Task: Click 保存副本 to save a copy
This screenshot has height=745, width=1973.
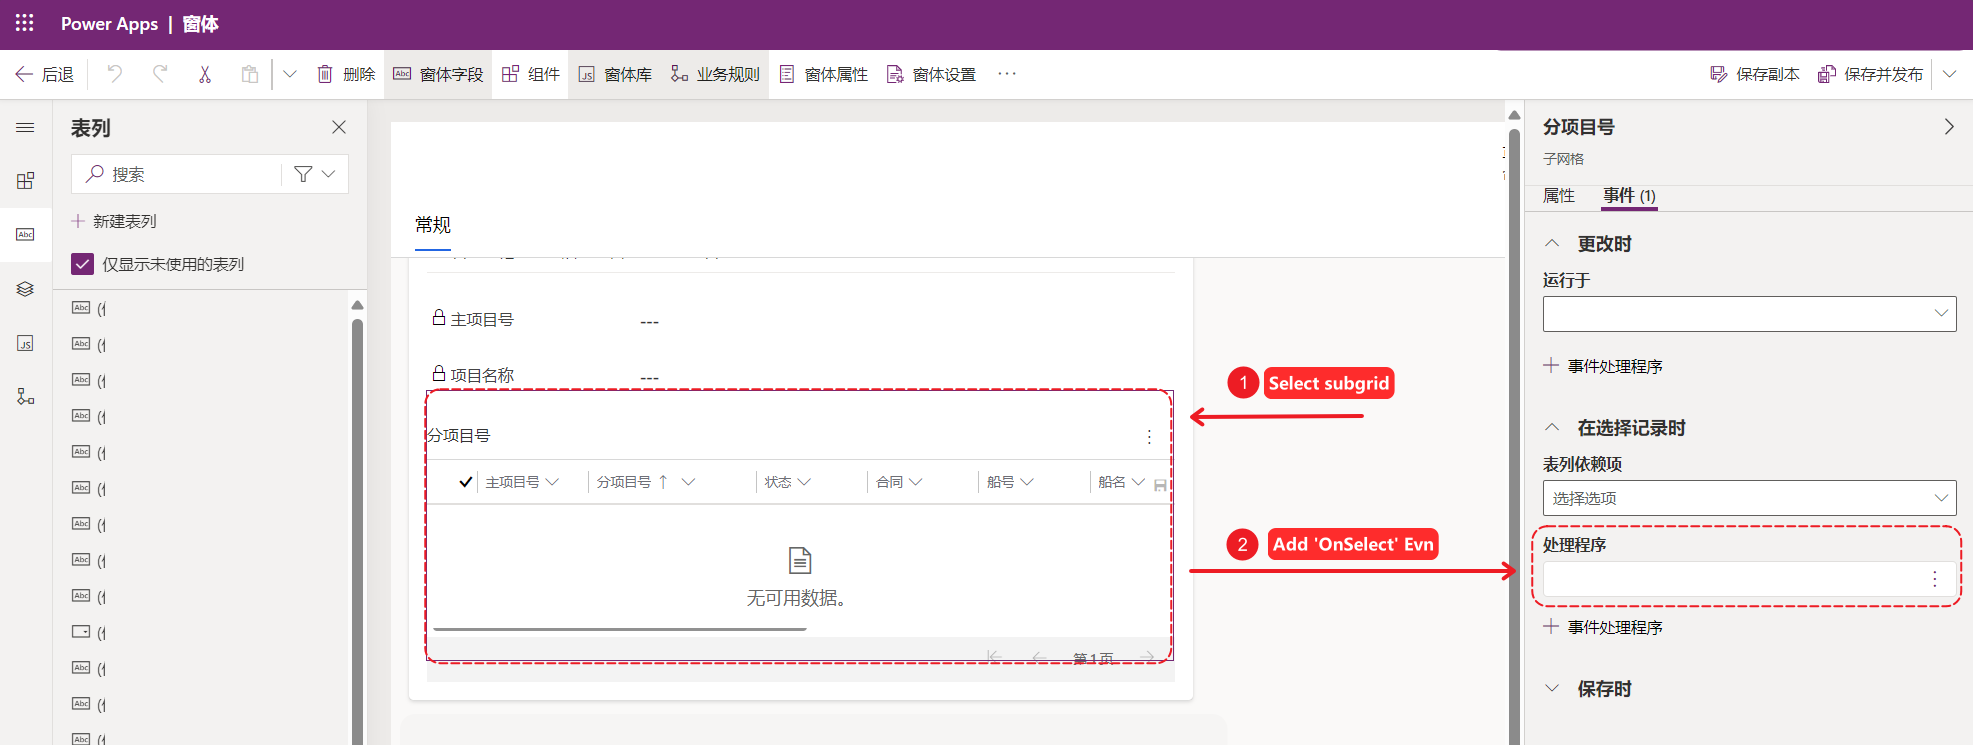Action: [x=1754, y=74]
